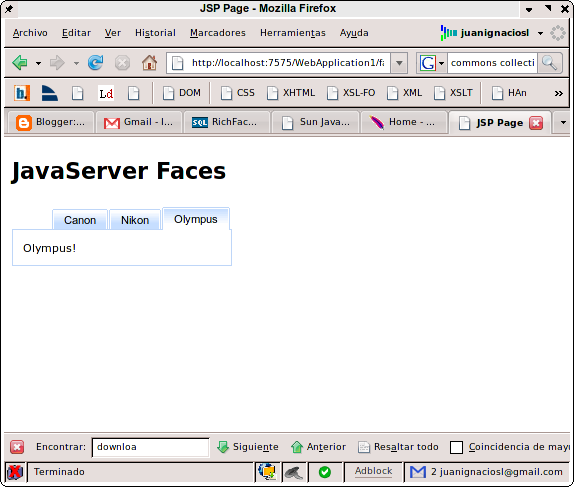This screenshot has width=574, height=487.
Task: Reload the page with the refresh icon
Action: (96, 63)
